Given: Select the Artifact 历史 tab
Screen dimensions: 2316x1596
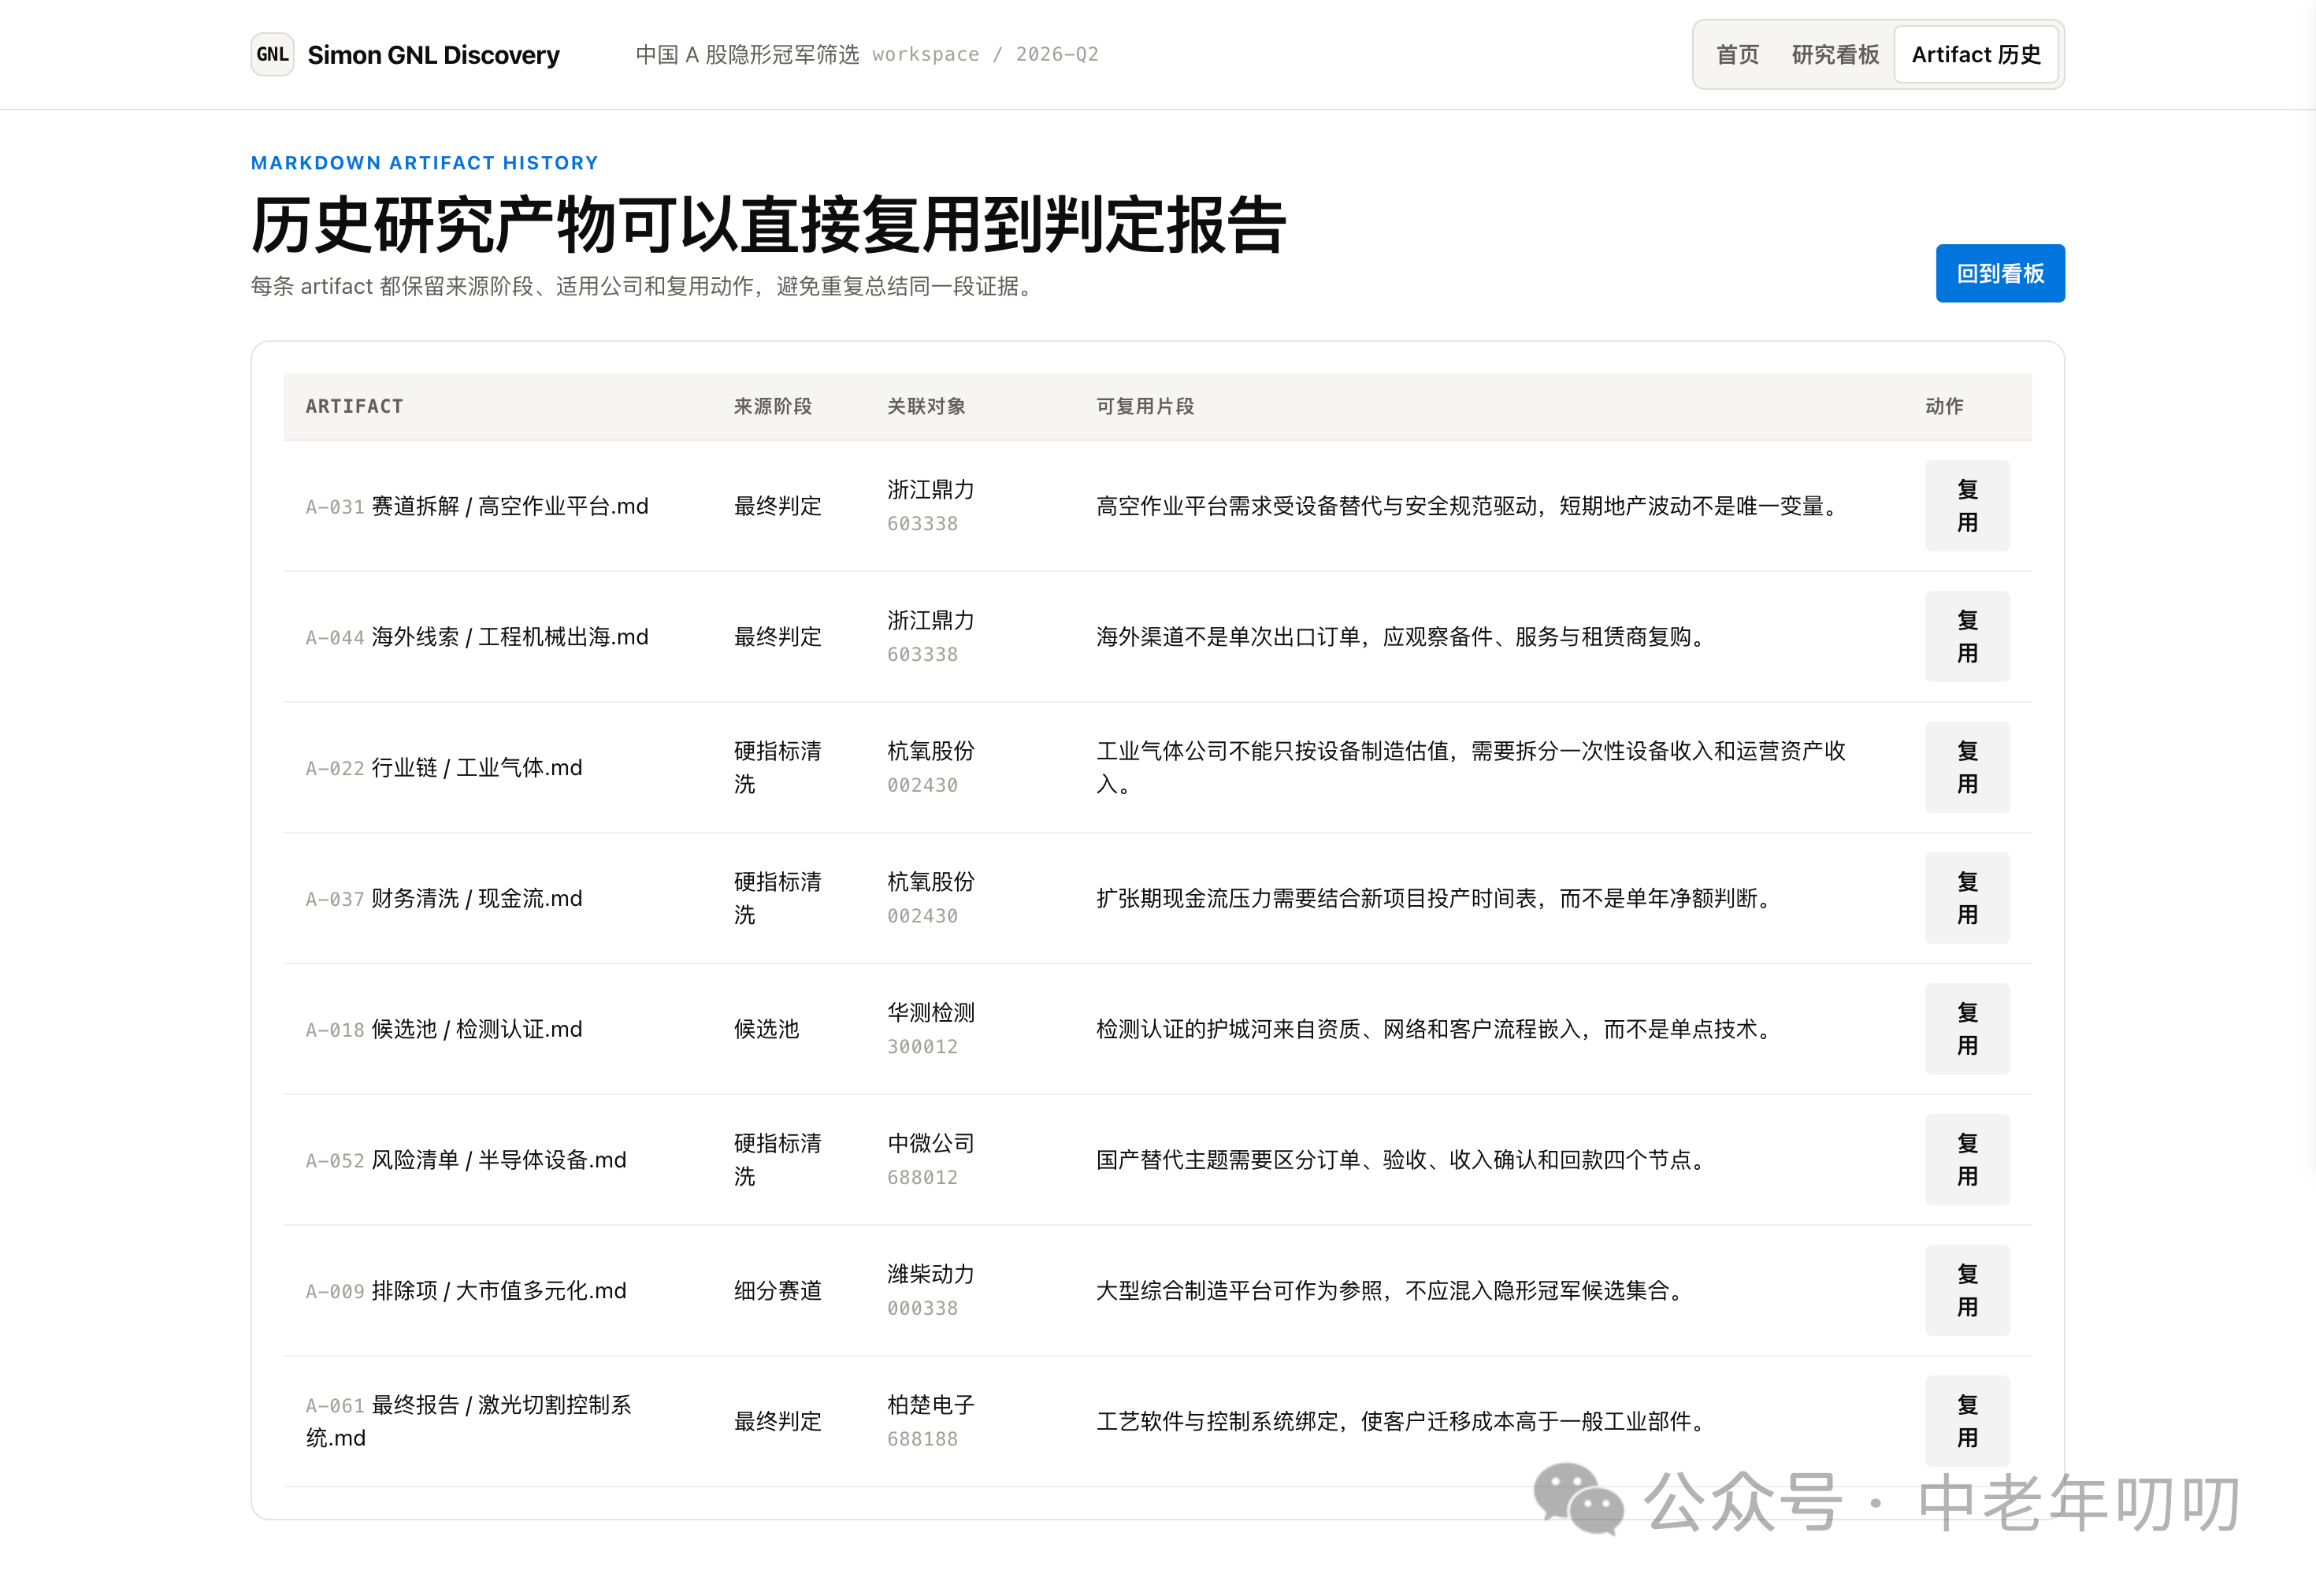Looking at the screenshot, I should tap(1976, 55).
